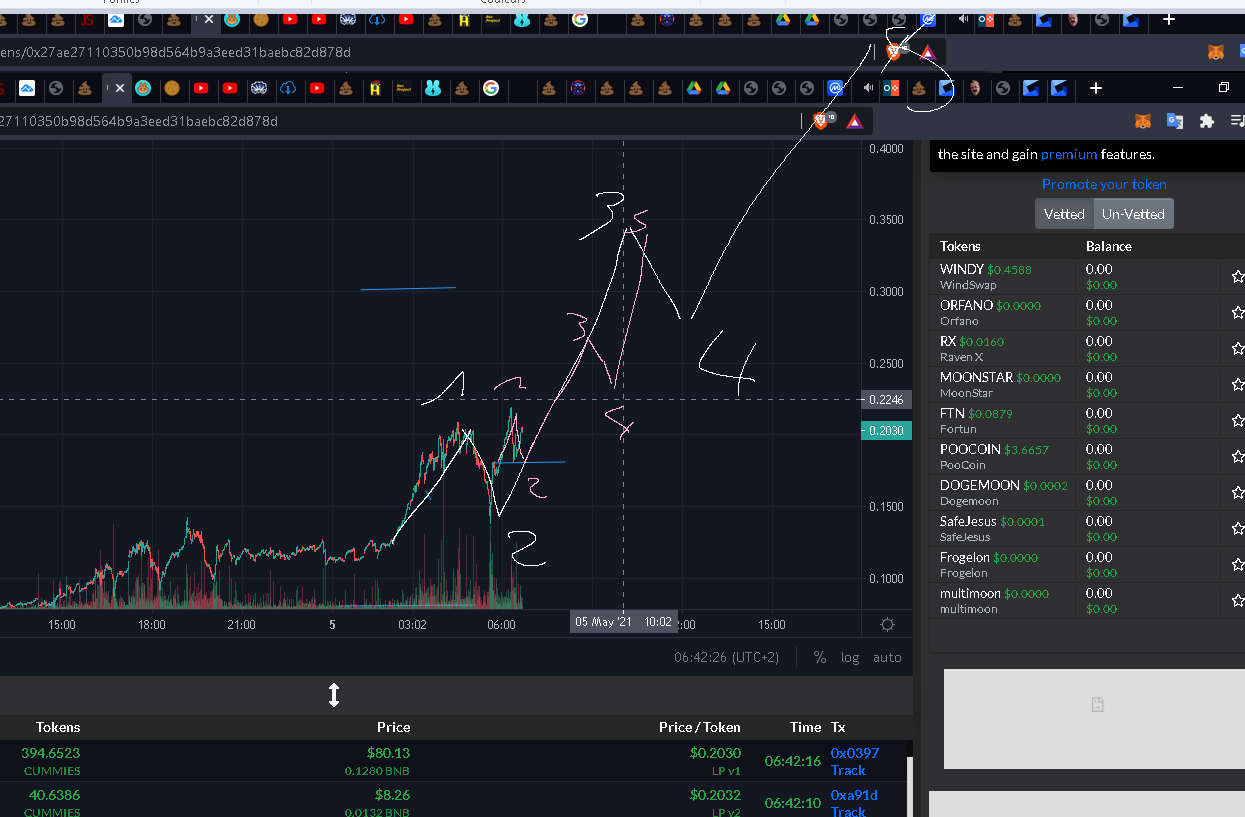Star the multimoon token row
Screen dimensions: 1245x817
[x=1238, y=601]
